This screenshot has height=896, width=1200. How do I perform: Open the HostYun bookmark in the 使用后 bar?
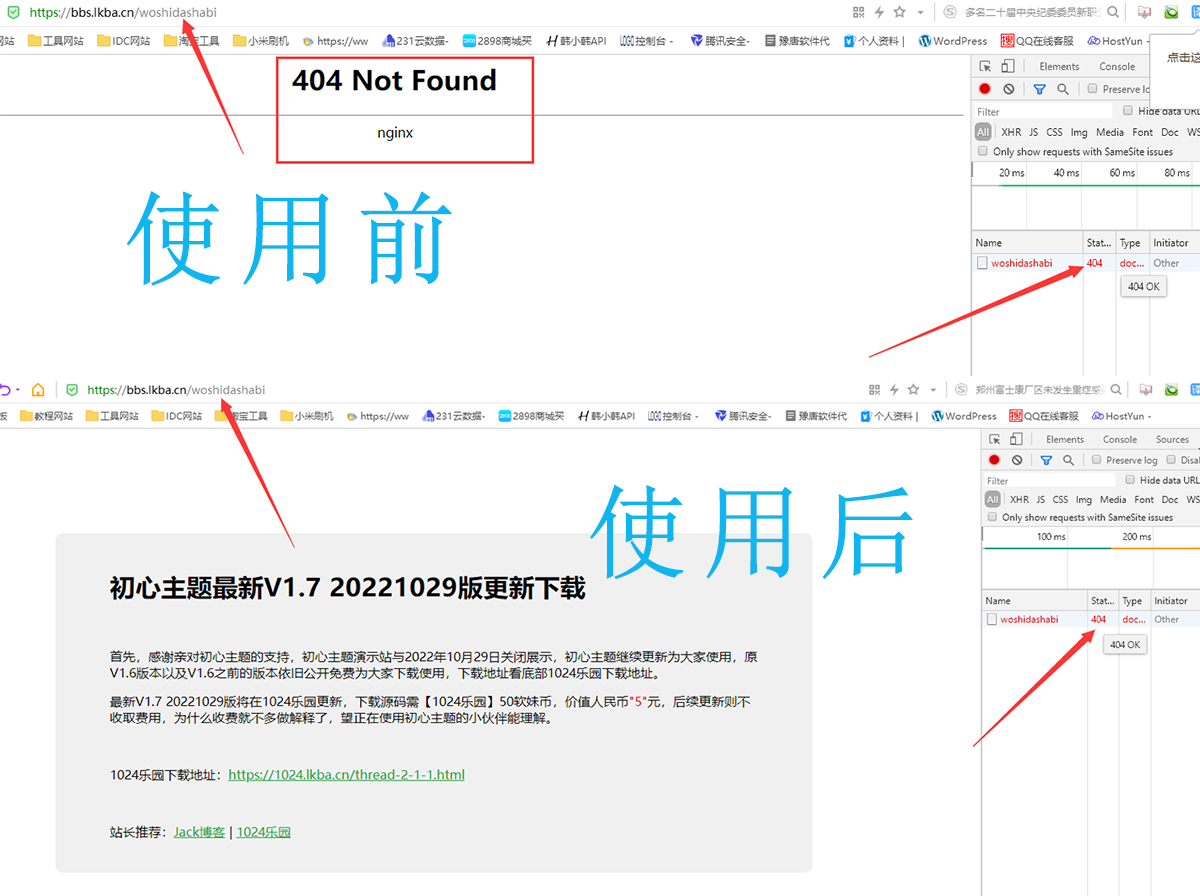1121,416
